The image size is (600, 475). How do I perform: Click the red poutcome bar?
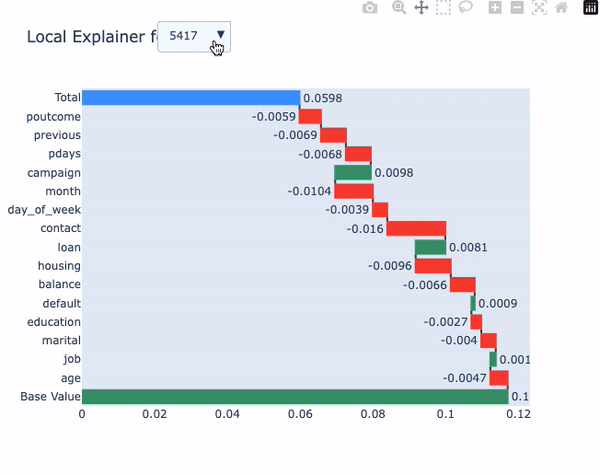[310, 116]
